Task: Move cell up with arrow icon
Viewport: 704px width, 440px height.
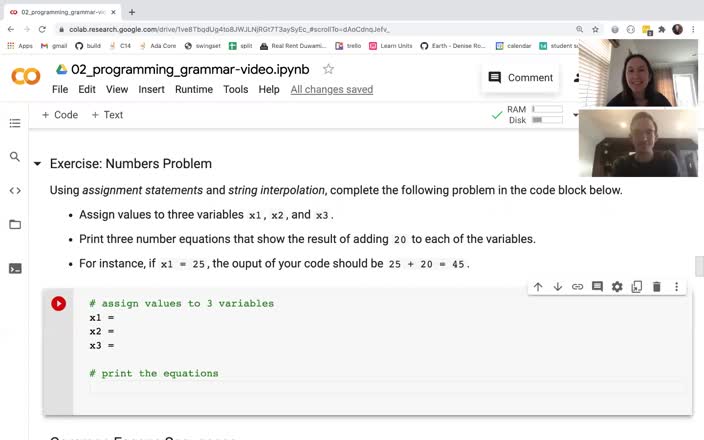Action: 538,287
